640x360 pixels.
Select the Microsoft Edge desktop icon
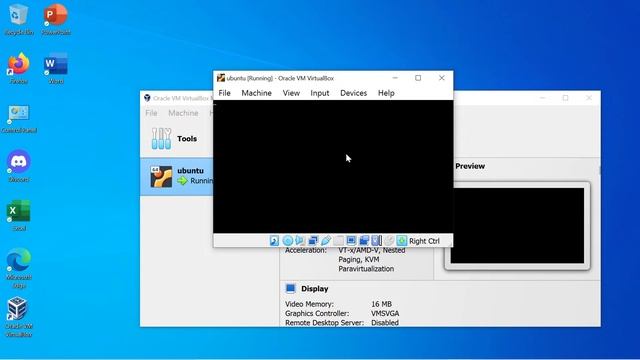(19, 269)
